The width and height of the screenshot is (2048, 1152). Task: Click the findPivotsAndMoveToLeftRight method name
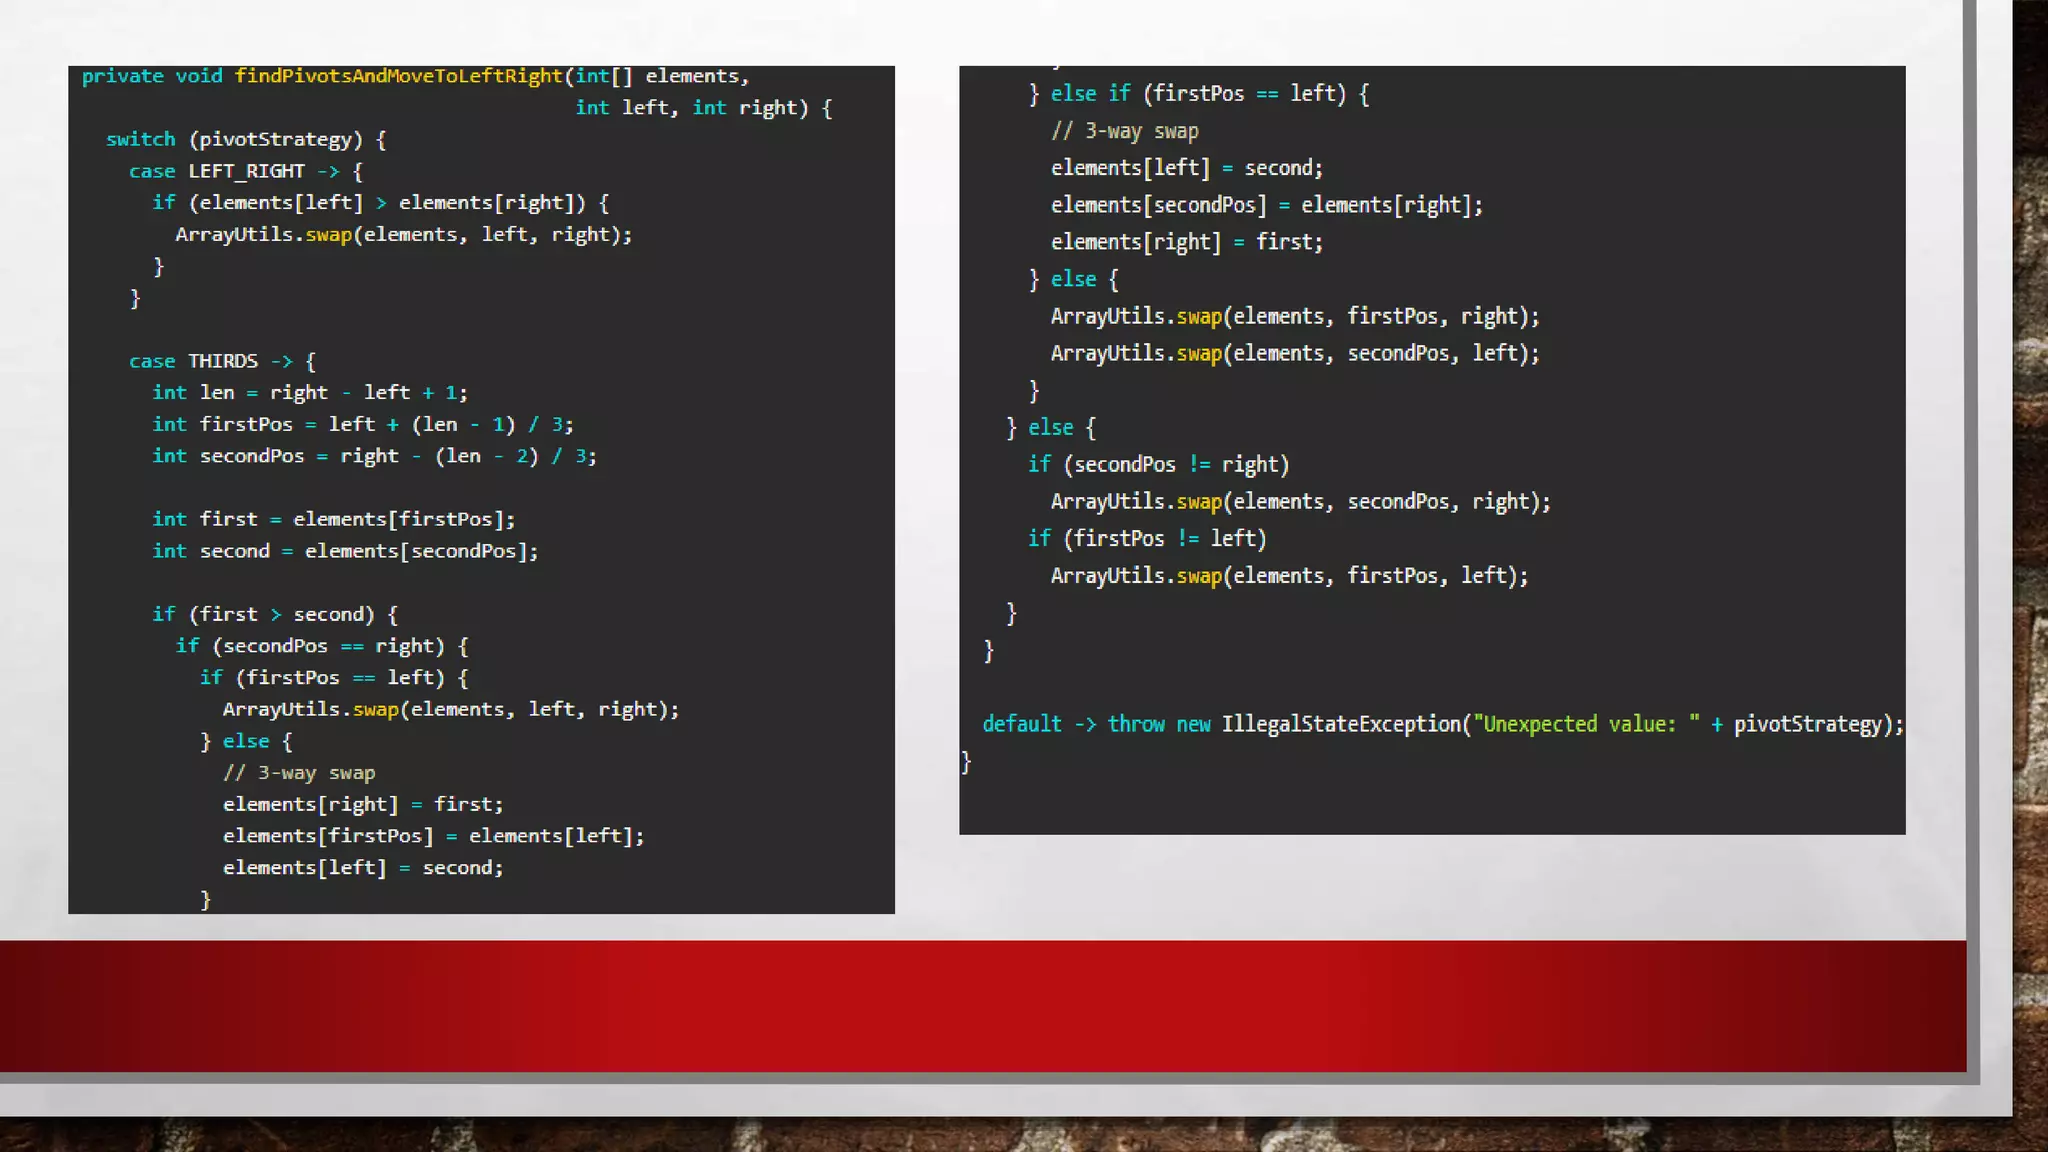point(398,76)
